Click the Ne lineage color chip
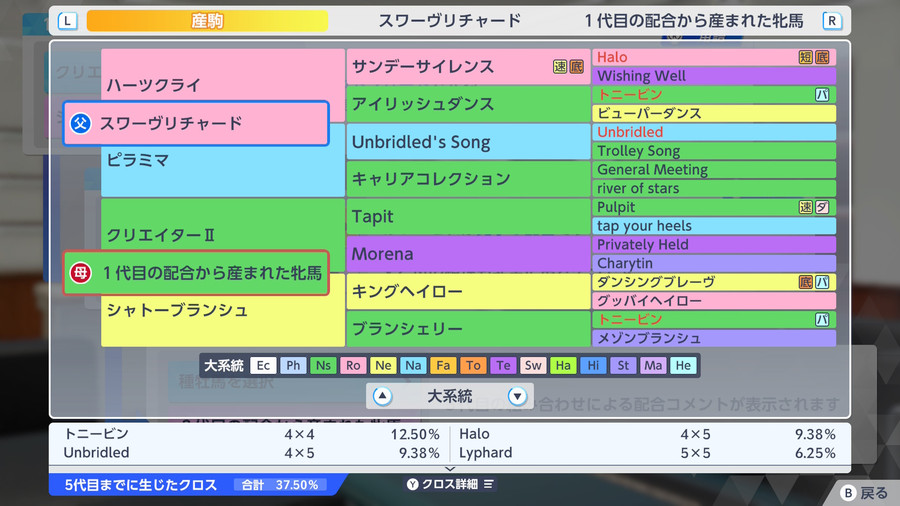Image resolution: width=900 pixels, height=506 pixels. click(383, 365)
